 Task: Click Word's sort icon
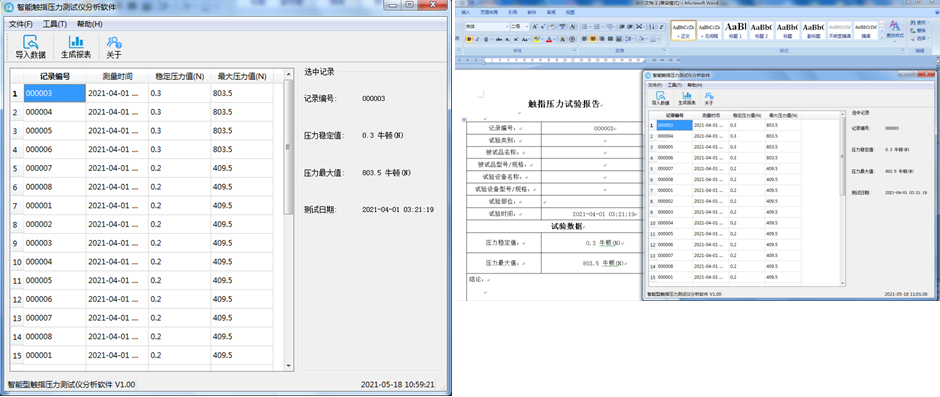coord(652,26)
